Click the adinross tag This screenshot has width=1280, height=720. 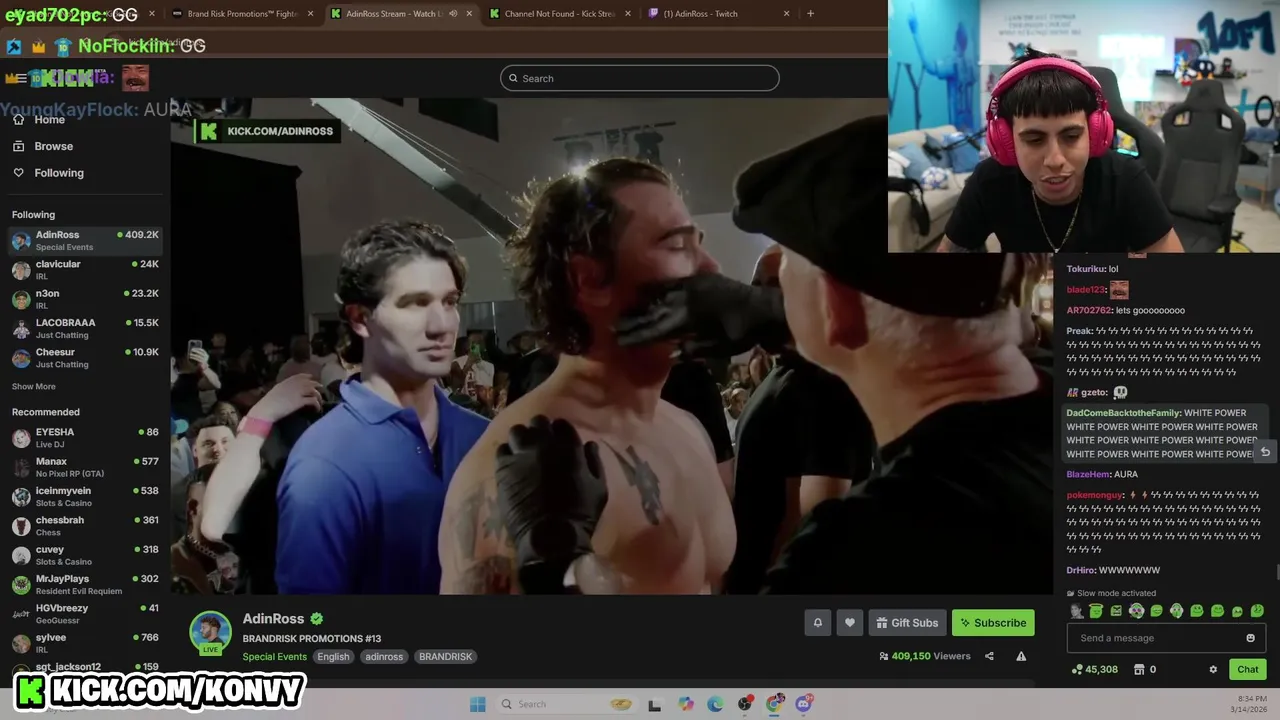[384, 657]
